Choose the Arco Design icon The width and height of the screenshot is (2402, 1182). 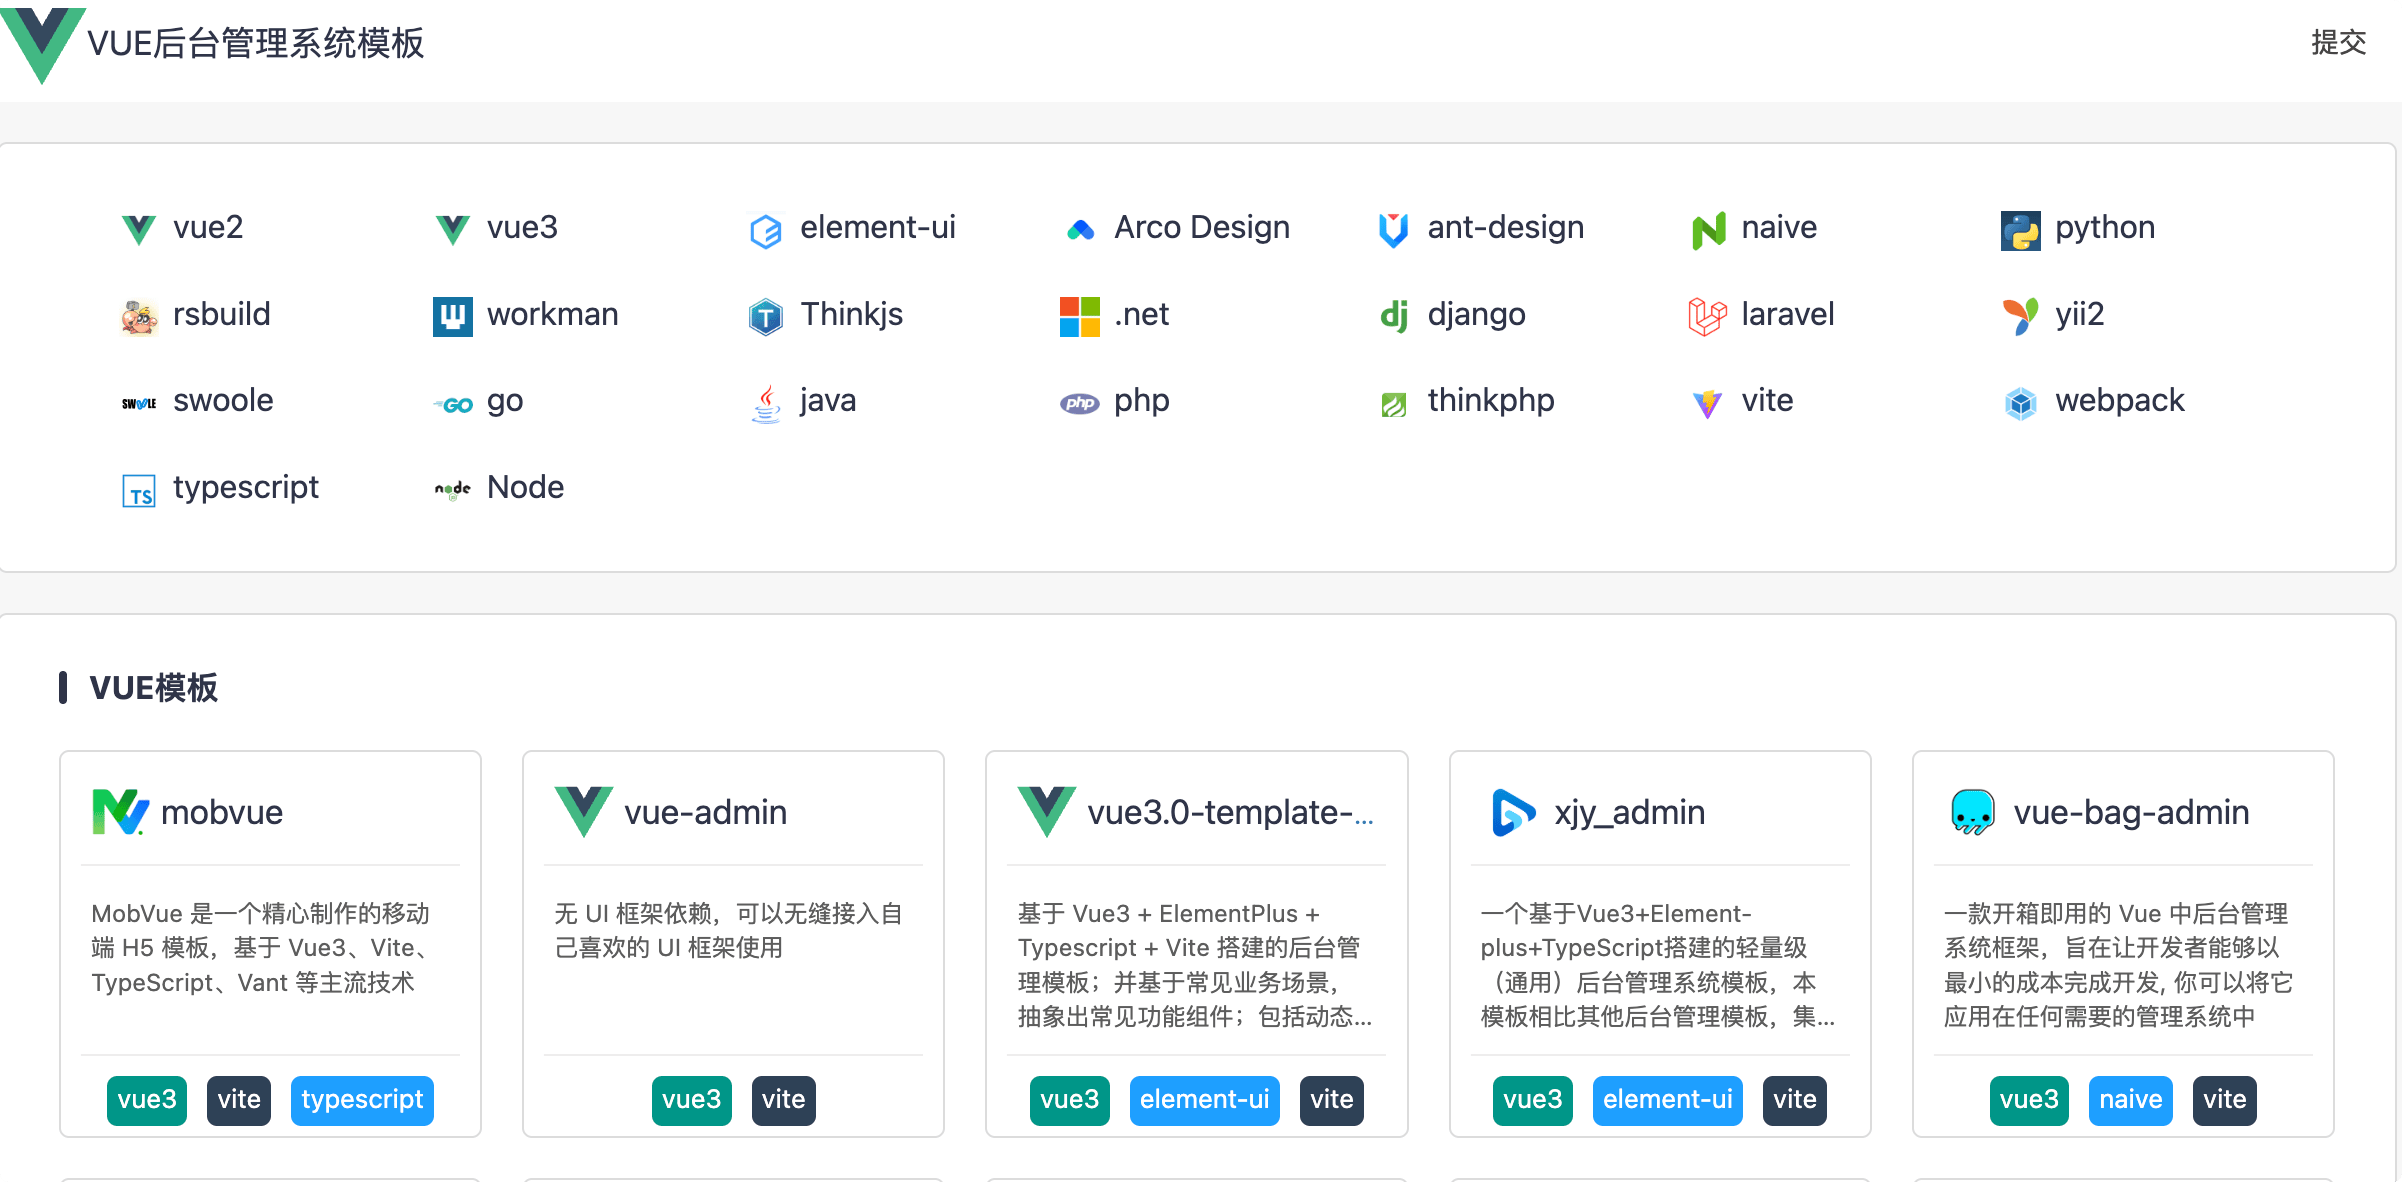[x=1080, y=230]
